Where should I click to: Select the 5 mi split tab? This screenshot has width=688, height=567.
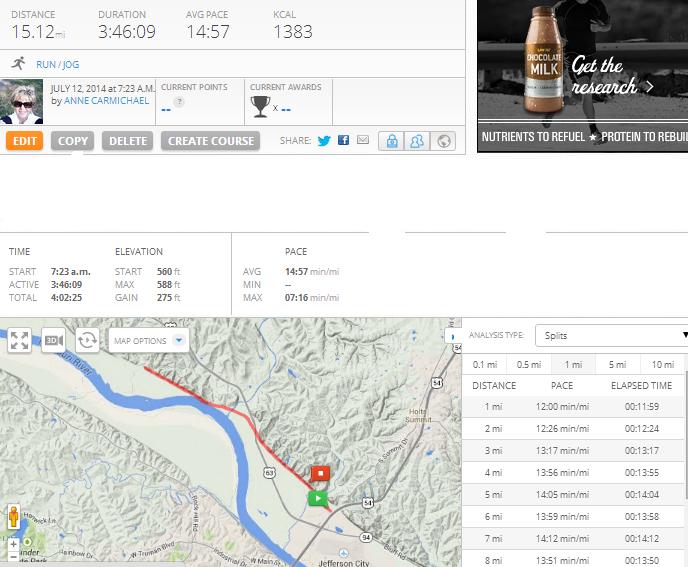618,365
